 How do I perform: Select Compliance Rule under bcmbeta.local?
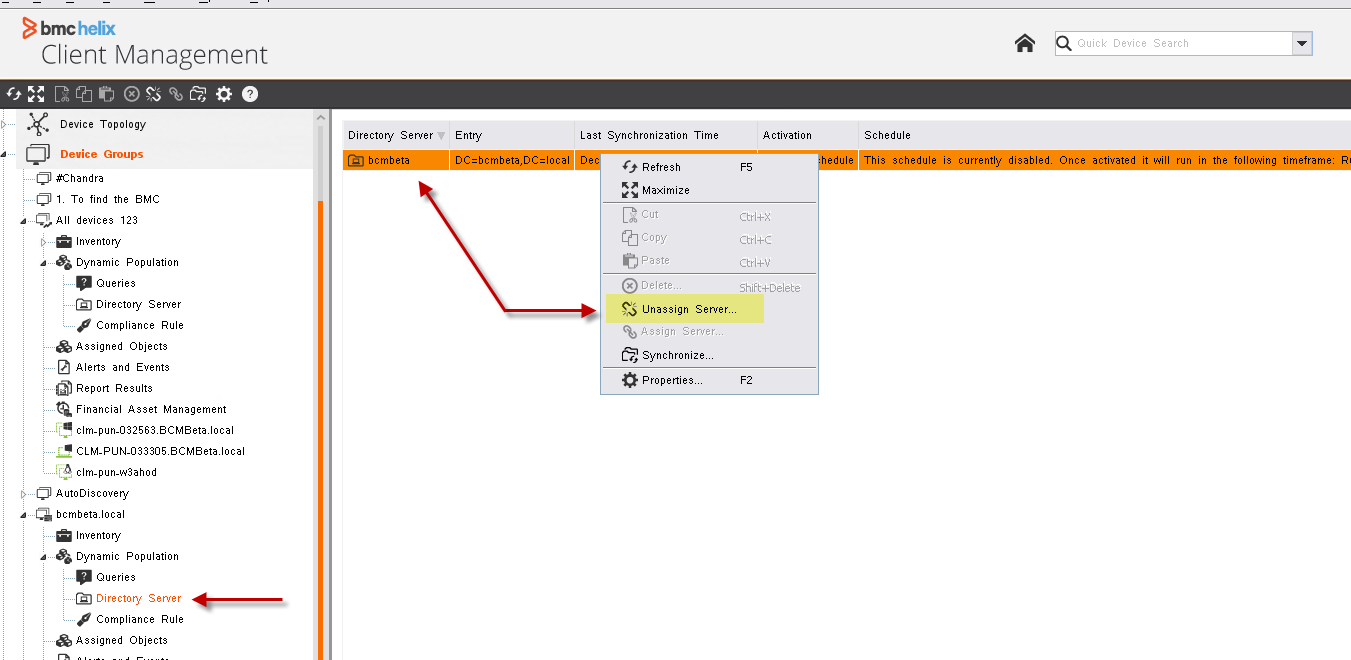pyautogui.click(x=140, y=619)
